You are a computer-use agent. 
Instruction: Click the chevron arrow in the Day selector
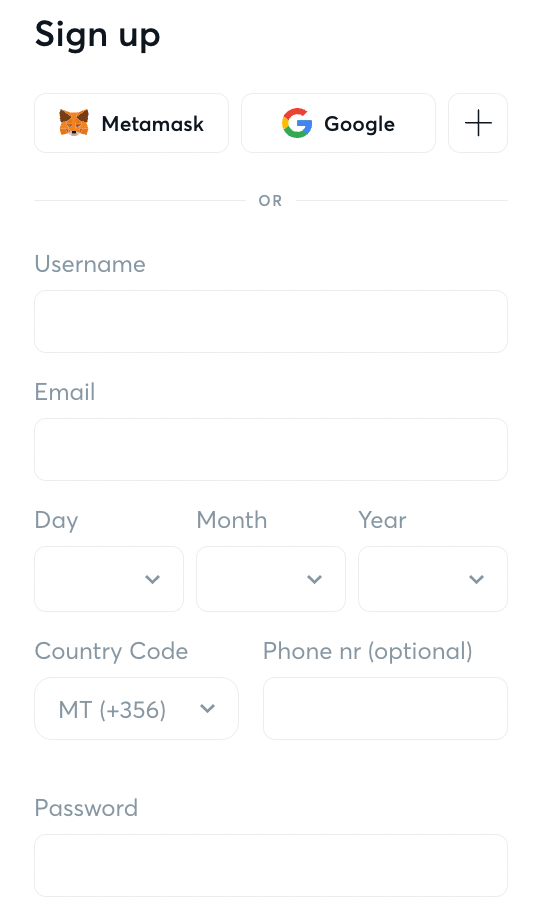[153, 579]
